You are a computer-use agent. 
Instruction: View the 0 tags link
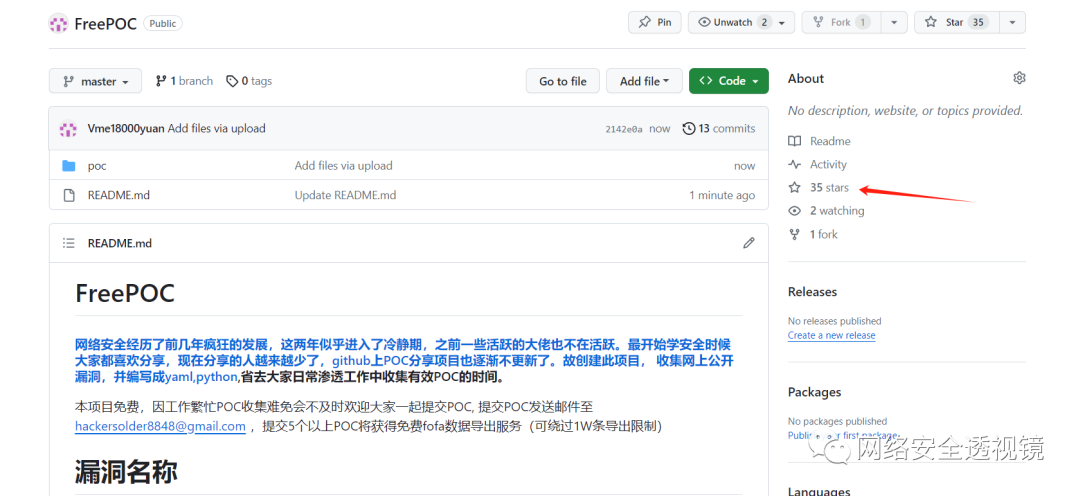249,81
